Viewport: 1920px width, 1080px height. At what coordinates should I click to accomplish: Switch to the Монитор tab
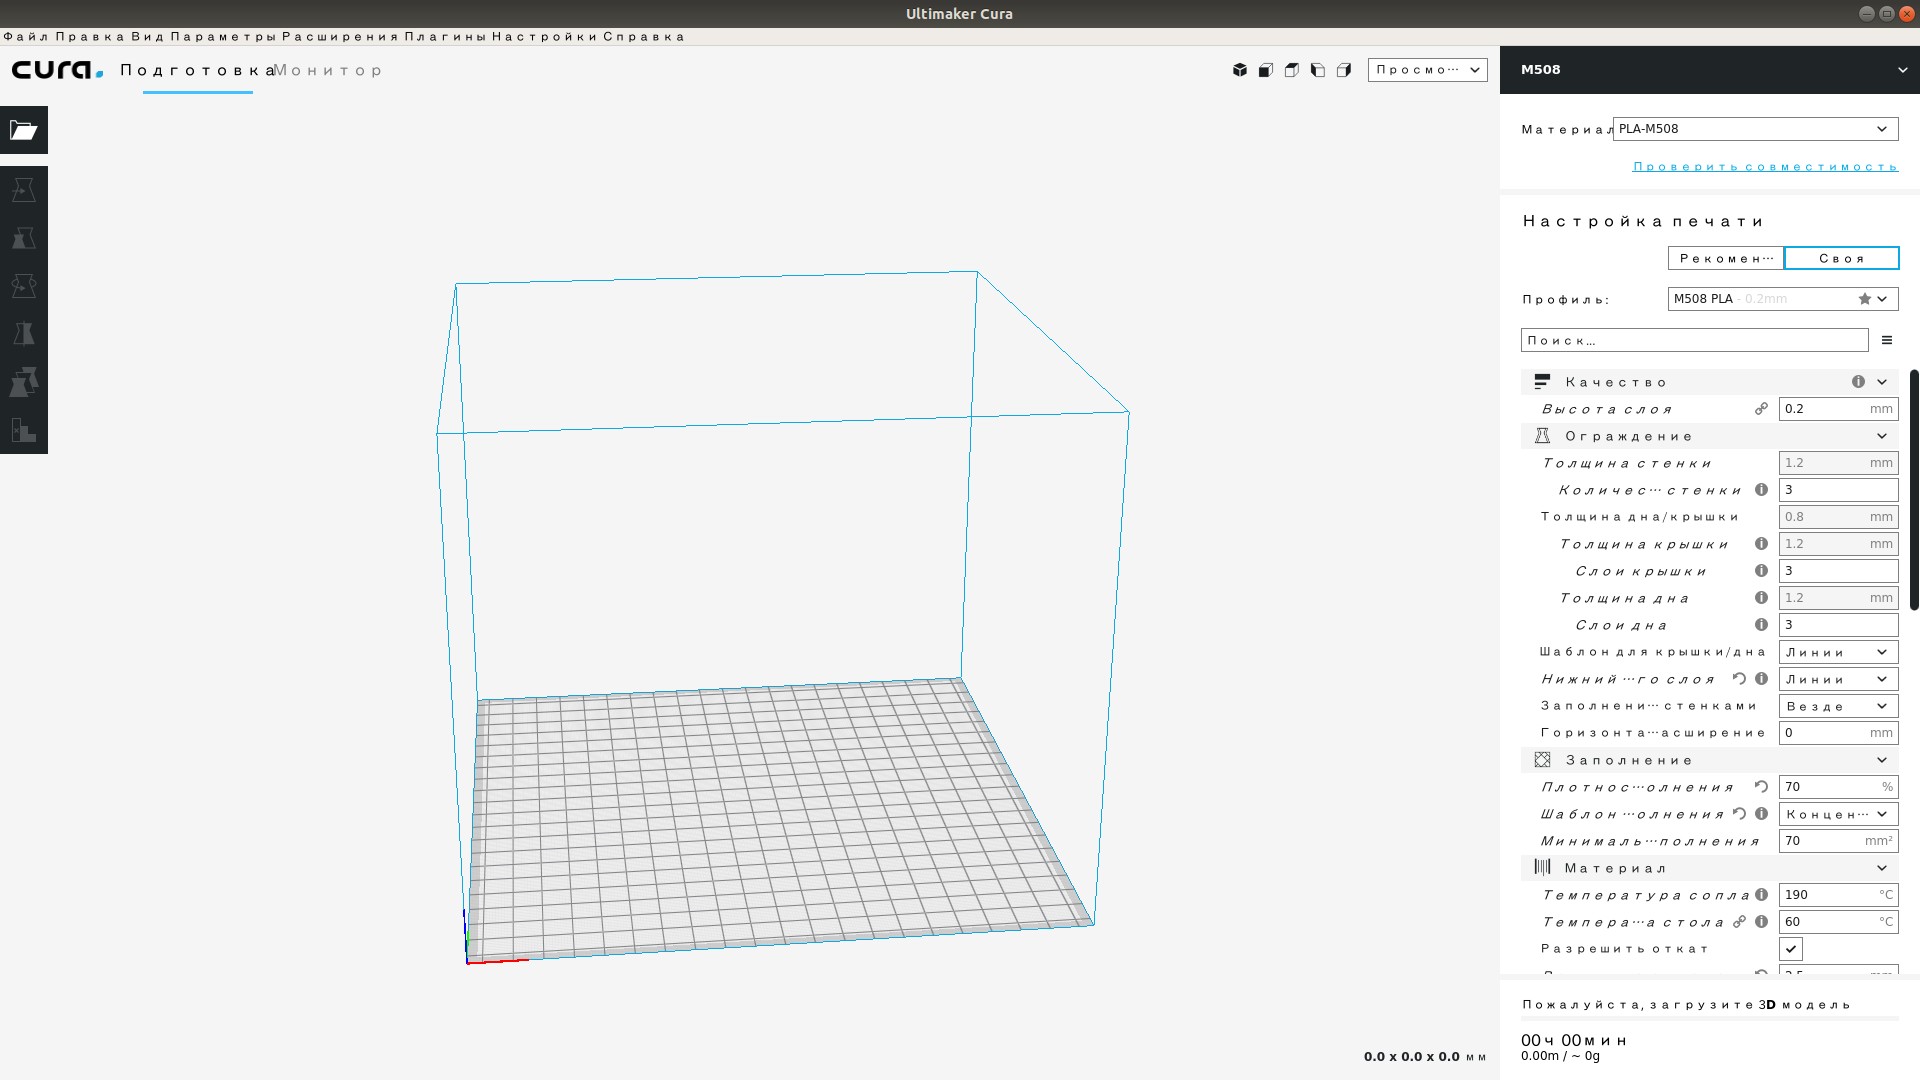pyautogui.click(x=328, y=71)
